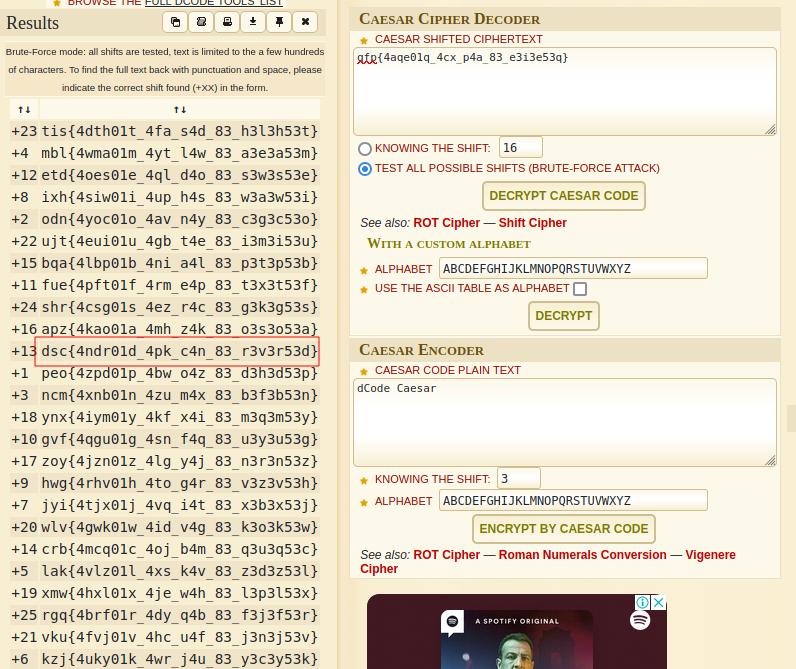
Task: Dismiss the Spotify ad with its X icon
Action: click(658, 602)
